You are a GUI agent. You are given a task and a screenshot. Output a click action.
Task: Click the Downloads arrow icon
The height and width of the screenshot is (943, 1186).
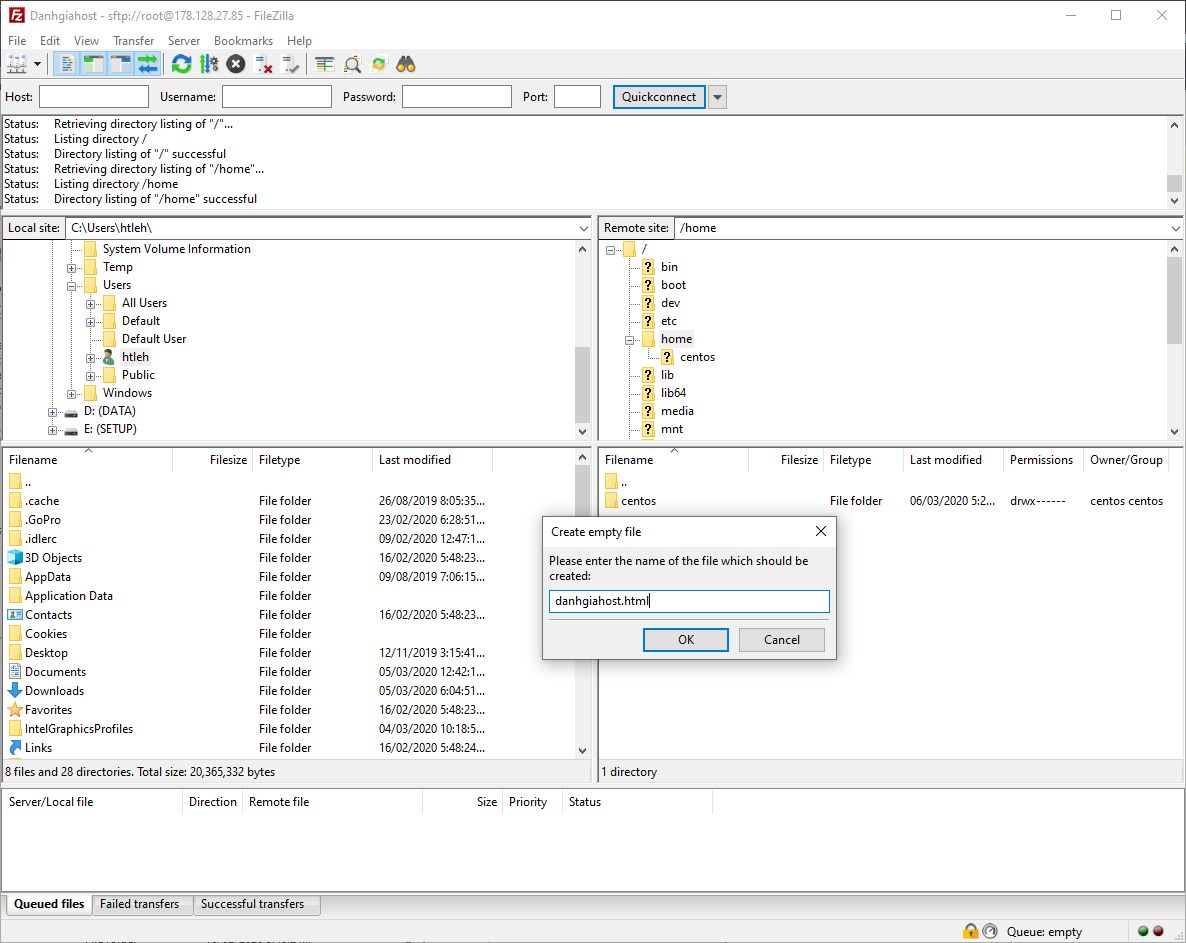tap(15, 690)
